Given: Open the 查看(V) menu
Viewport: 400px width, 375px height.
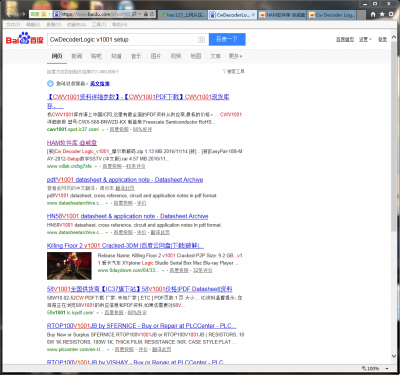Looking at the screenshot, I should tap(53, 25).
